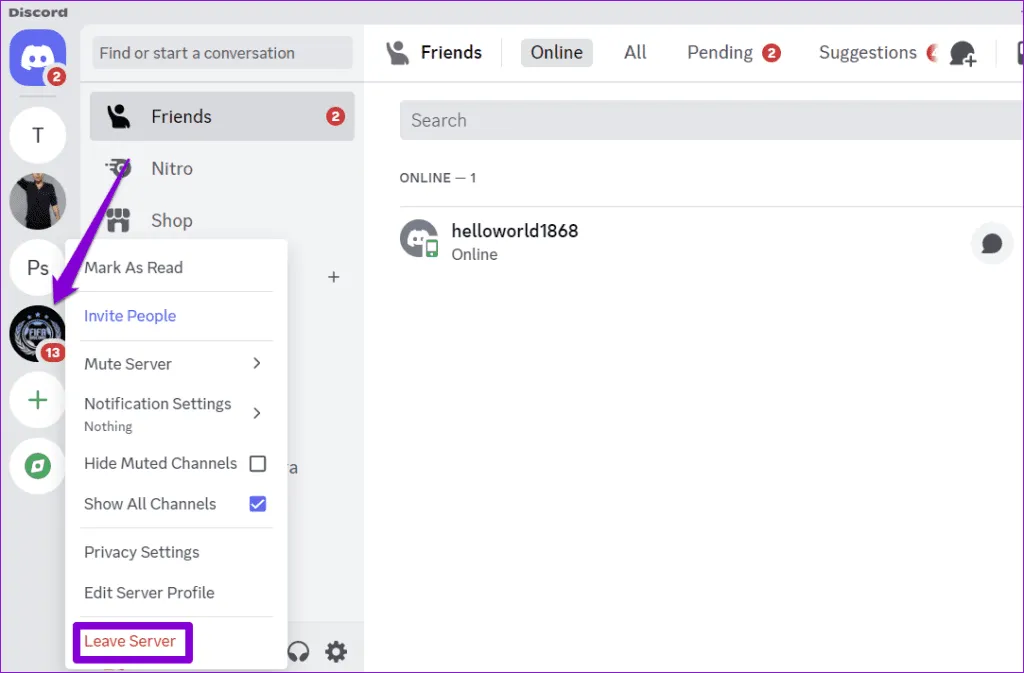The width and height of the screenshot is (1024, 673).
Task: Click the New Group DM icon
Action: coord(962,53)
